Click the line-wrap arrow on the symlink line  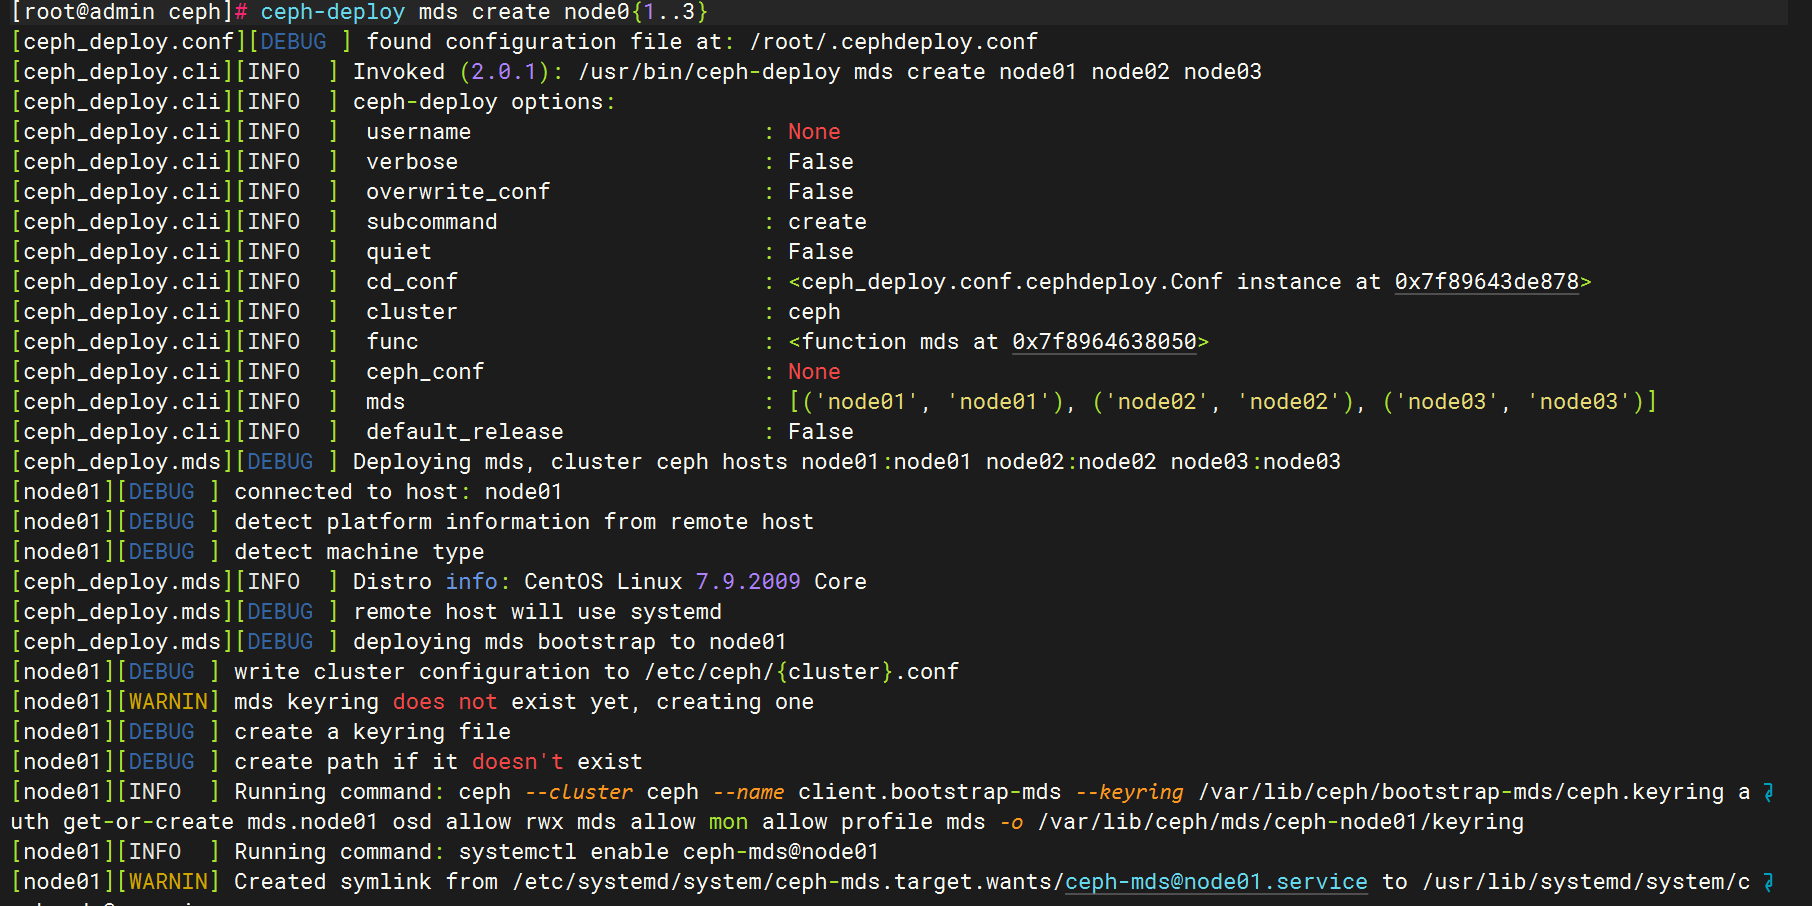1768,882
